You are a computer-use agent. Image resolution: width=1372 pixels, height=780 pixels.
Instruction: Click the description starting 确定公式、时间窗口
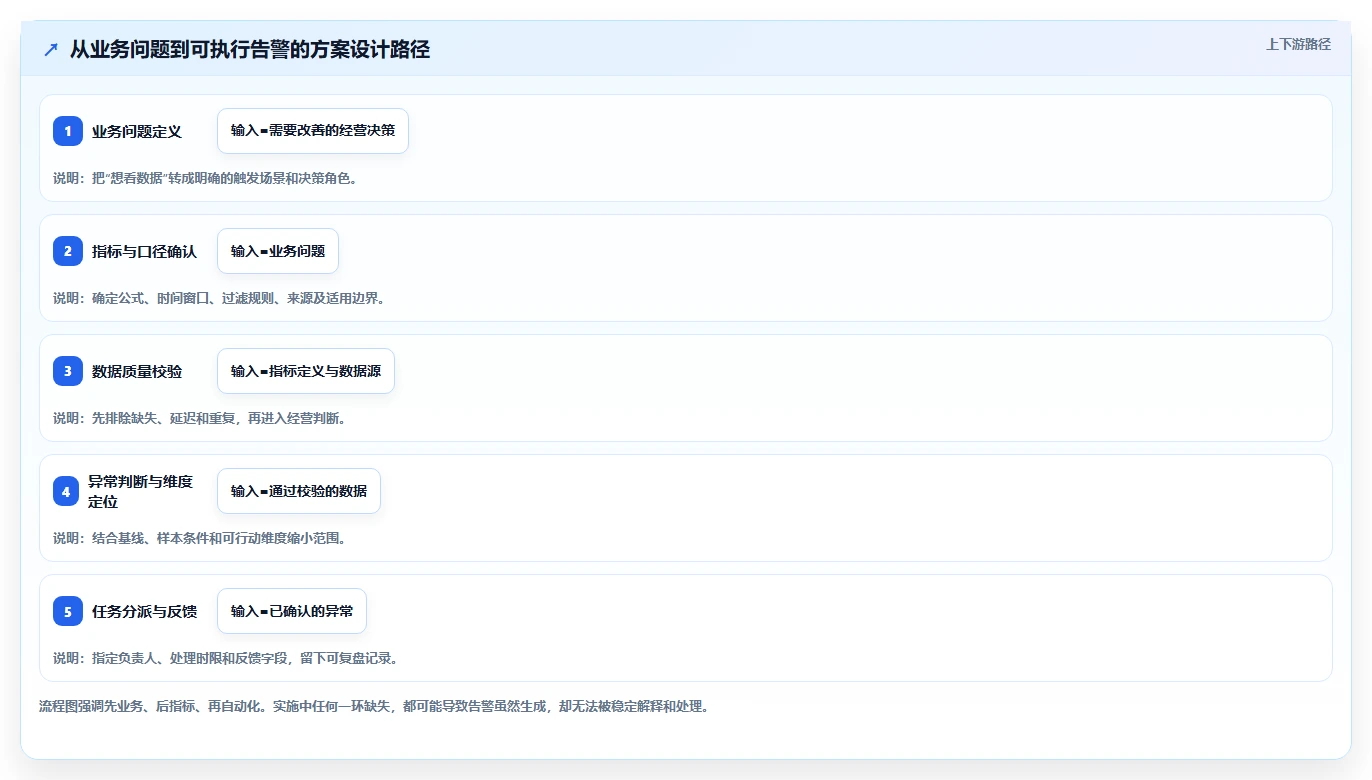219,298
